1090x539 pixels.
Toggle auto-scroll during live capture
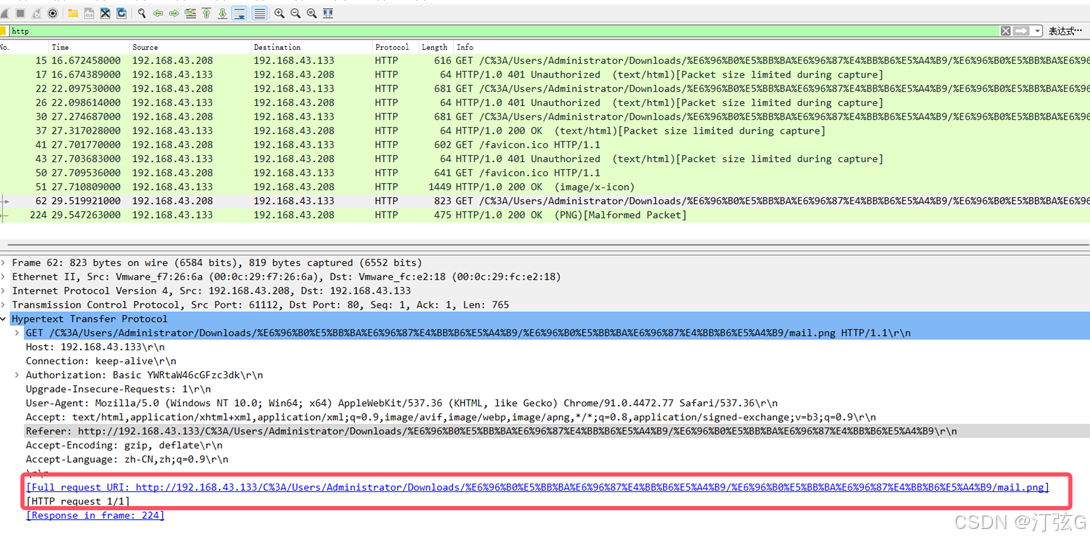point(240,13)
